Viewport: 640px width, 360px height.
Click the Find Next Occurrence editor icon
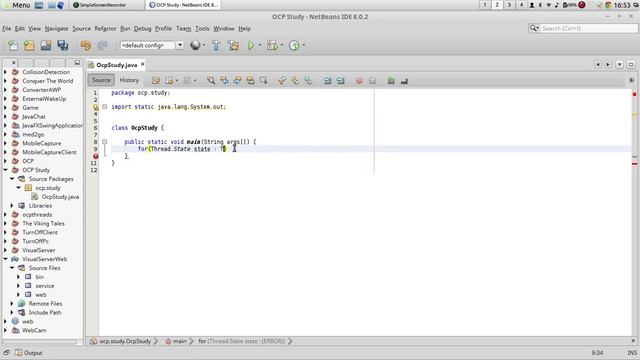(237, 80)
